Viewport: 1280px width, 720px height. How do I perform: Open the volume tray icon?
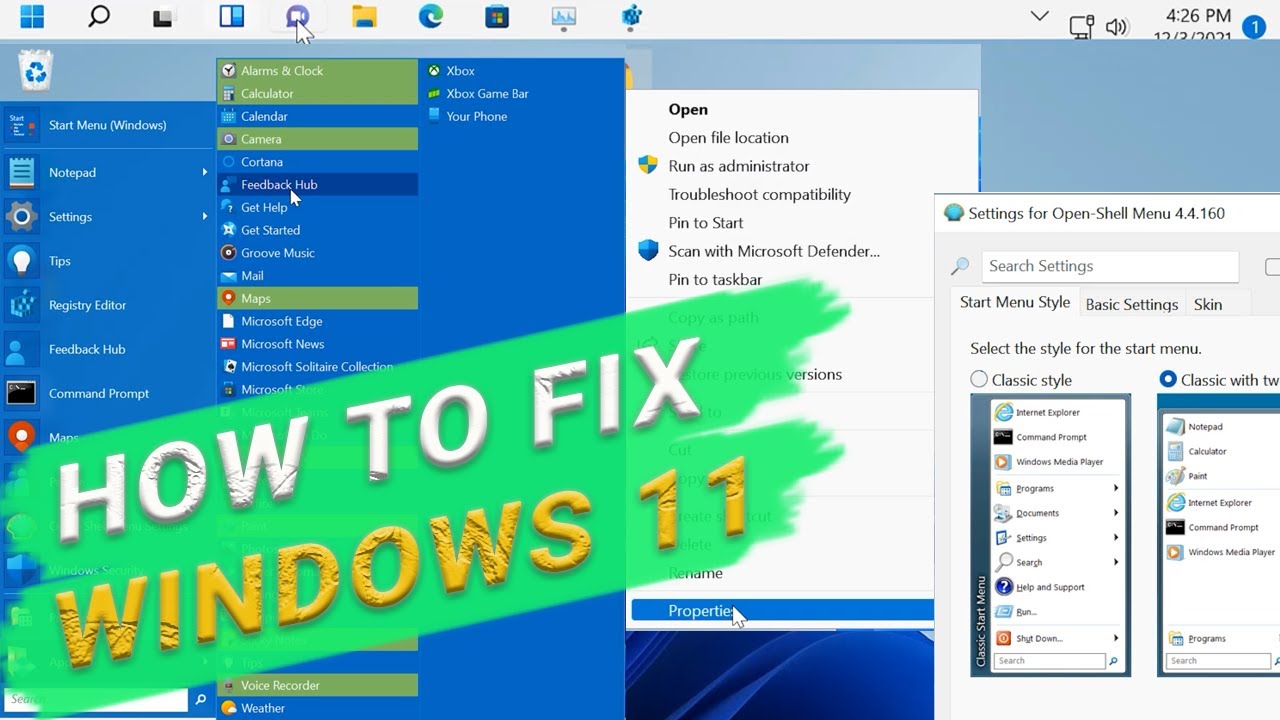click(x=1116, y=27)
